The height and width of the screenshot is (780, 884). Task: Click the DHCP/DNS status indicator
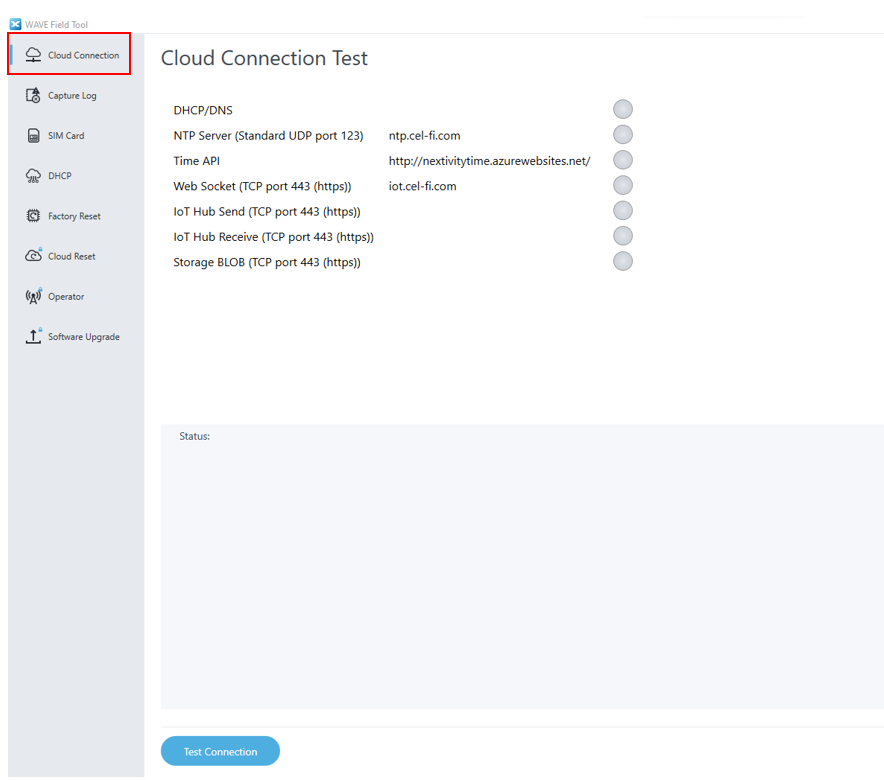622,109
